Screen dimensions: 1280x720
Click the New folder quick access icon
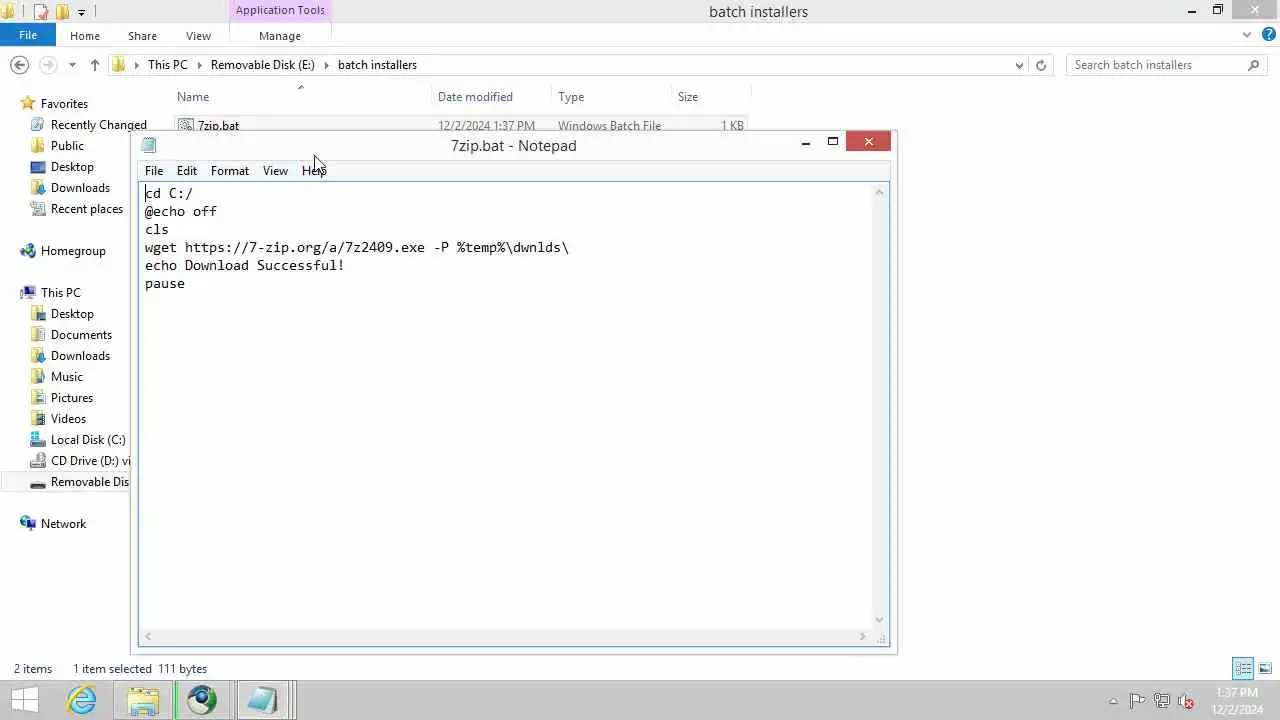(x=62, y=12)
